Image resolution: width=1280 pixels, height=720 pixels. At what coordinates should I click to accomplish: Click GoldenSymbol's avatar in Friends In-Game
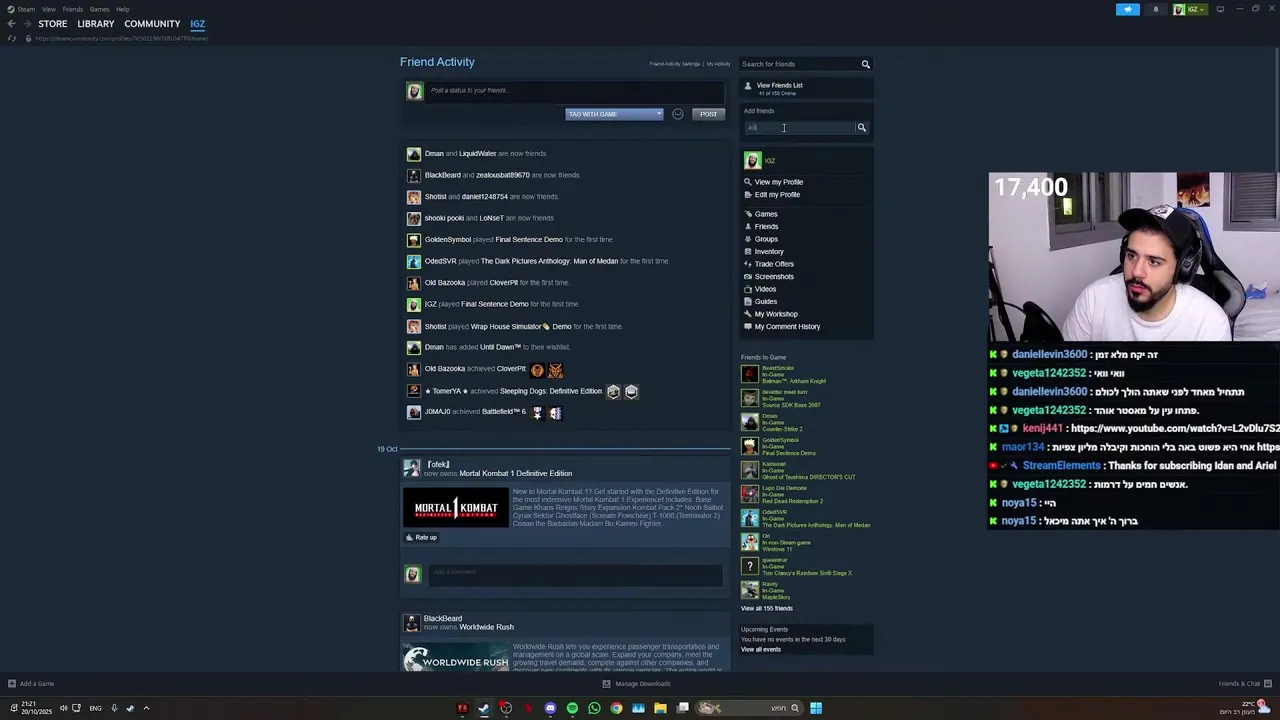[x=749, y=446]
